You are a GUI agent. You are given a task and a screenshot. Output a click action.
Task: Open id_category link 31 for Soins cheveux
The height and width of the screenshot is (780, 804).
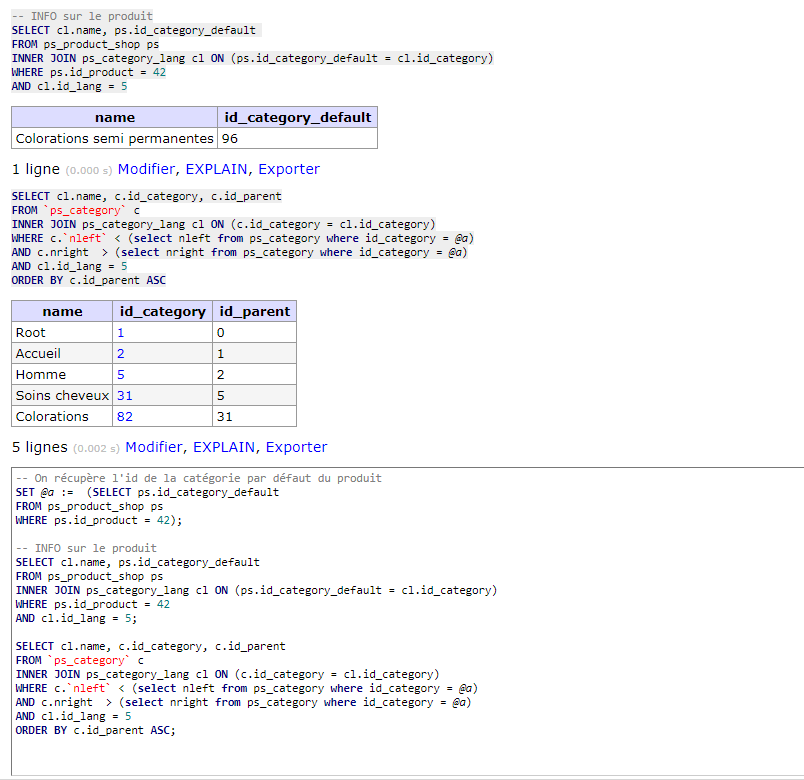click(x=125, y=396)
